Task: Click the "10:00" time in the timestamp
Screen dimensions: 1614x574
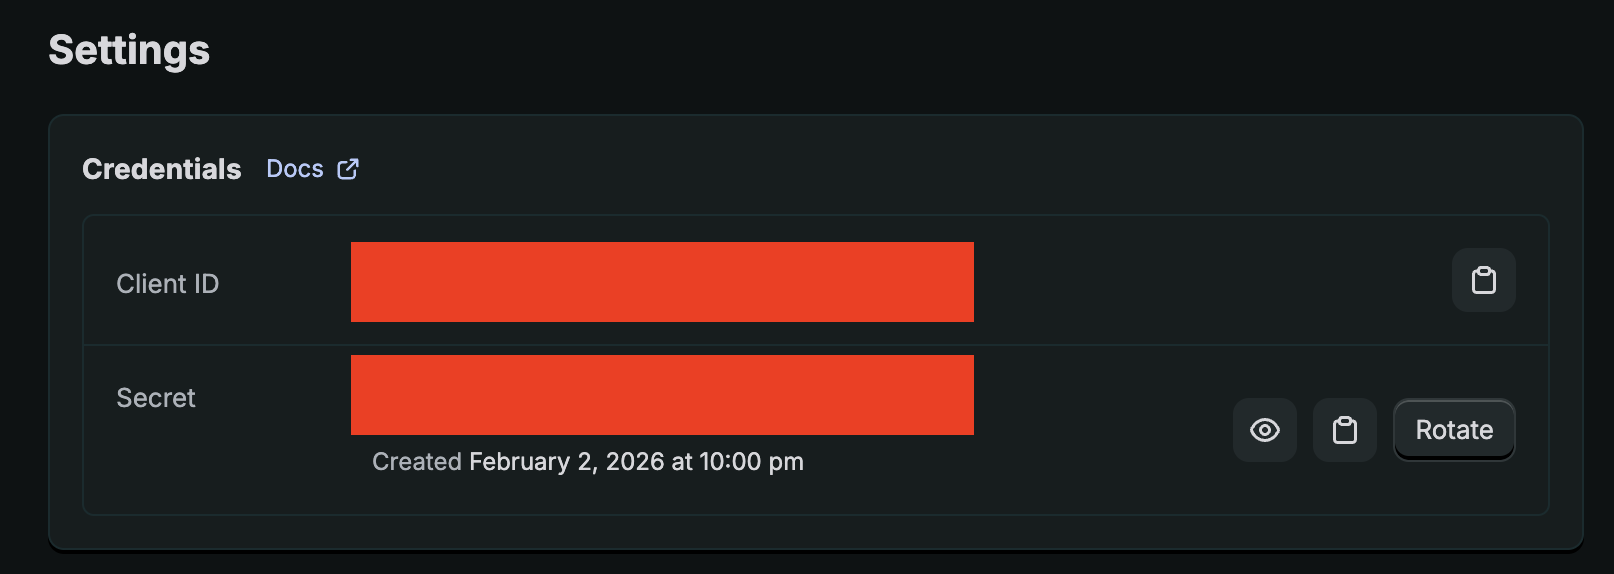Action: [730, 462]
